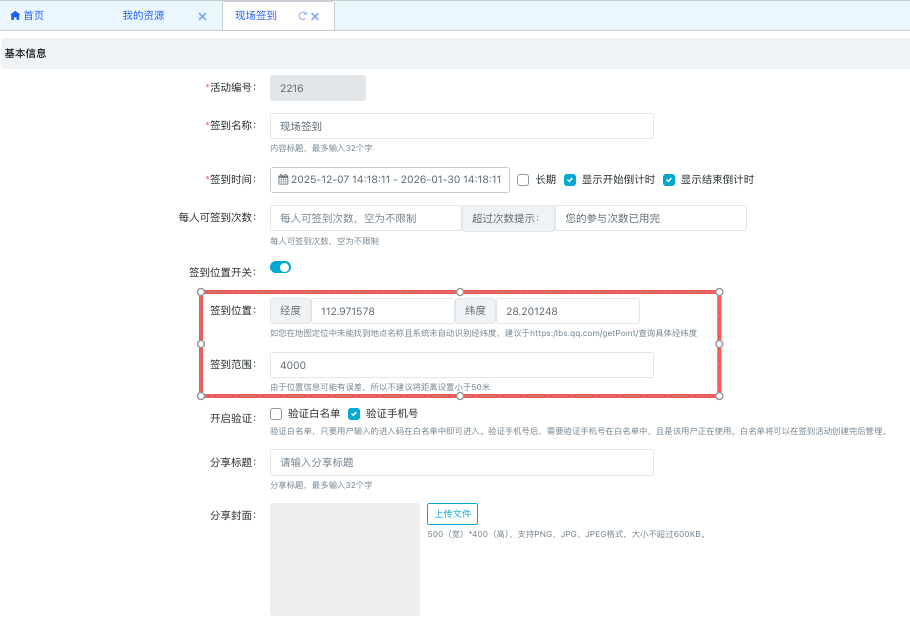Viewport: 910px width, 623px height.
Task: Turn off the 签到位置开关 switch
Action: click(280, 267)
